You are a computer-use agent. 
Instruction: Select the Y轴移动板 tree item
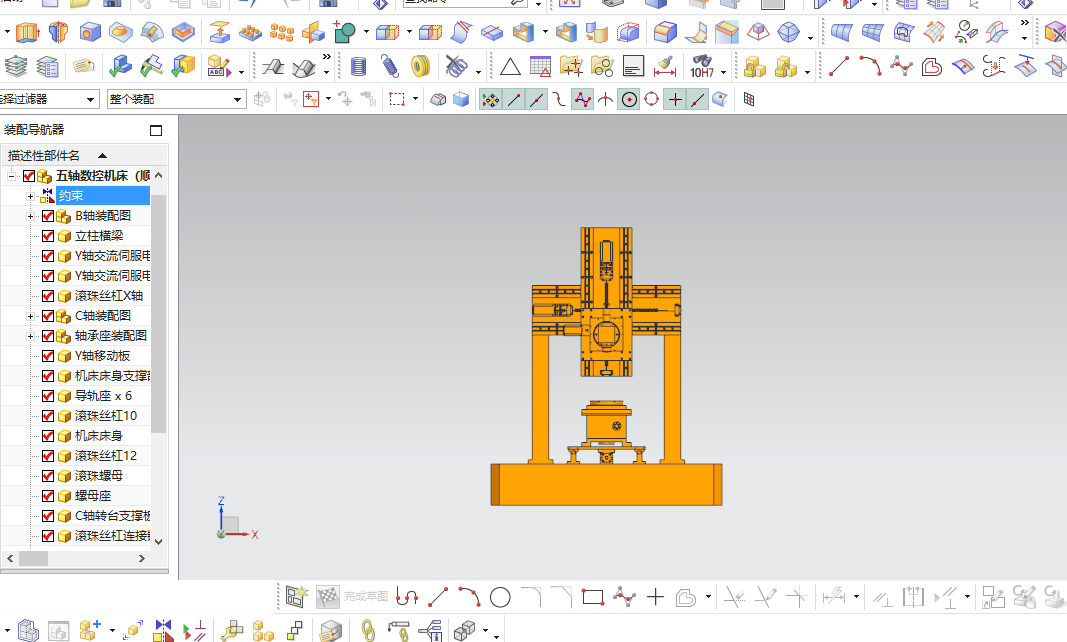coord(102,356)
